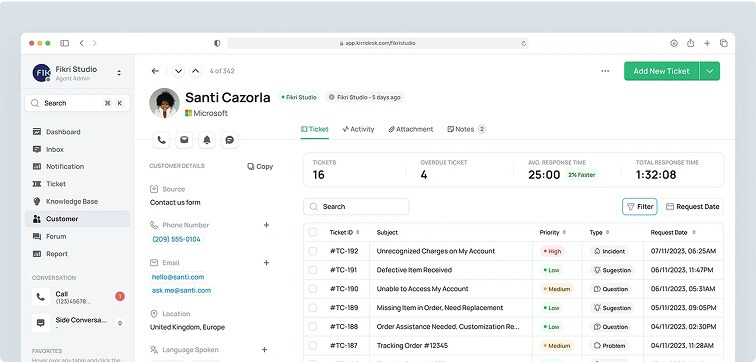Copy customer details with Copy button

(x=260, y=166)
